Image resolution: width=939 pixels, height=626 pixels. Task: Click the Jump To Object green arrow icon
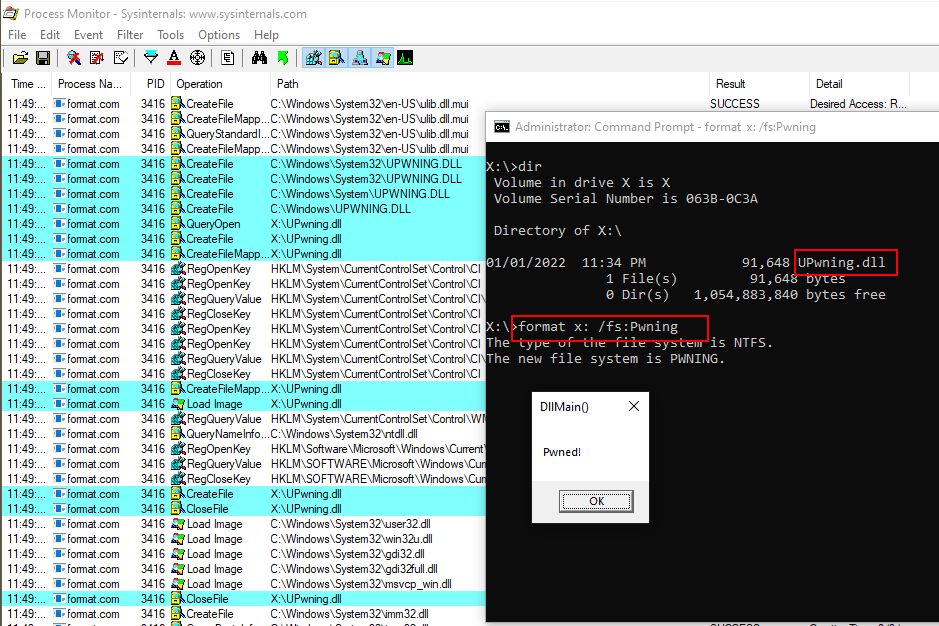coord(283,58)
